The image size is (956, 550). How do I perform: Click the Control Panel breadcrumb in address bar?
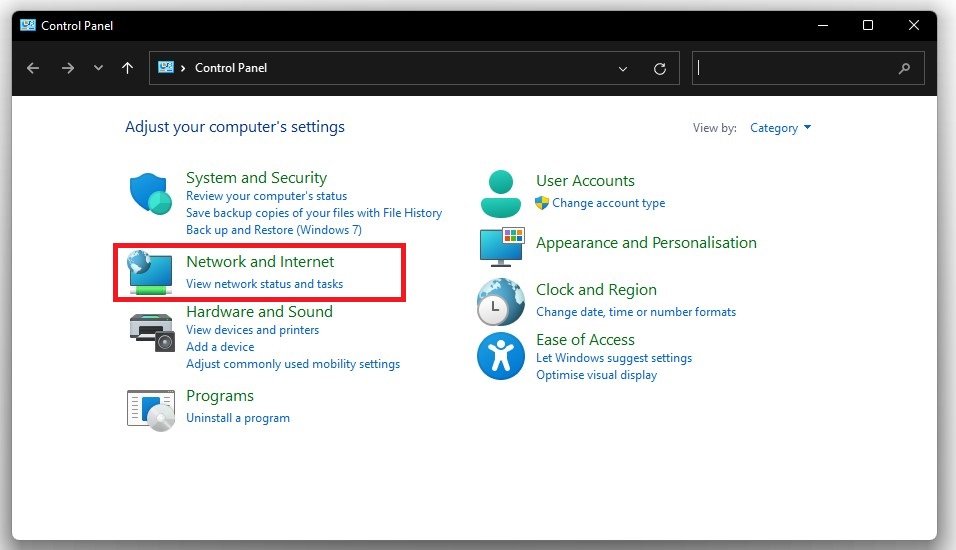pos(231,68)
